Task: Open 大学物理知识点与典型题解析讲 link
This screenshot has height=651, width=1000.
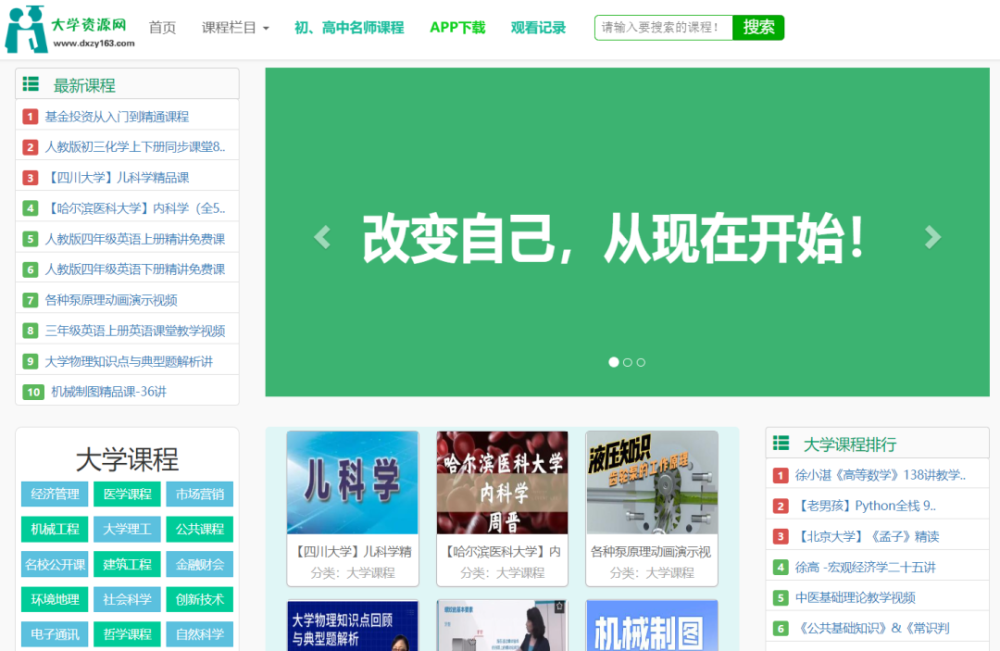Action: pyautogui.click(x=129, y=362)
